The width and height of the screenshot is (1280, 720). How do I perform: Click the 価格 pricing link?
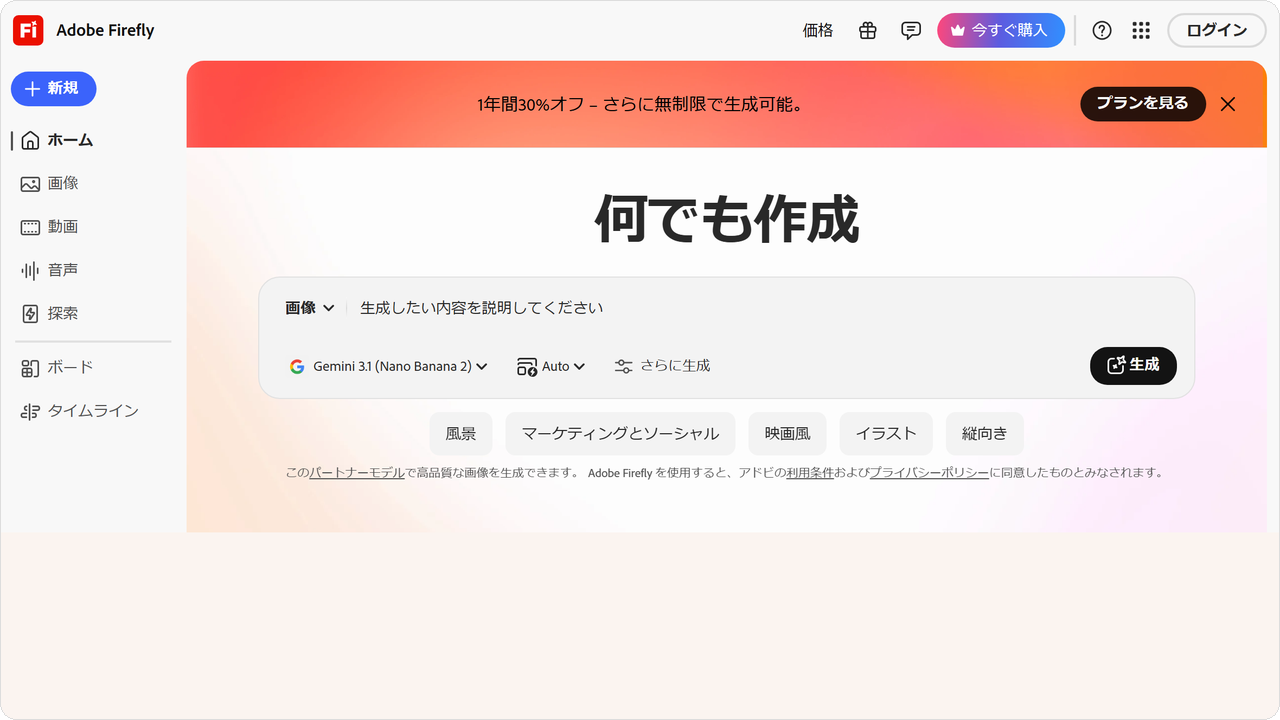point(818,31)
